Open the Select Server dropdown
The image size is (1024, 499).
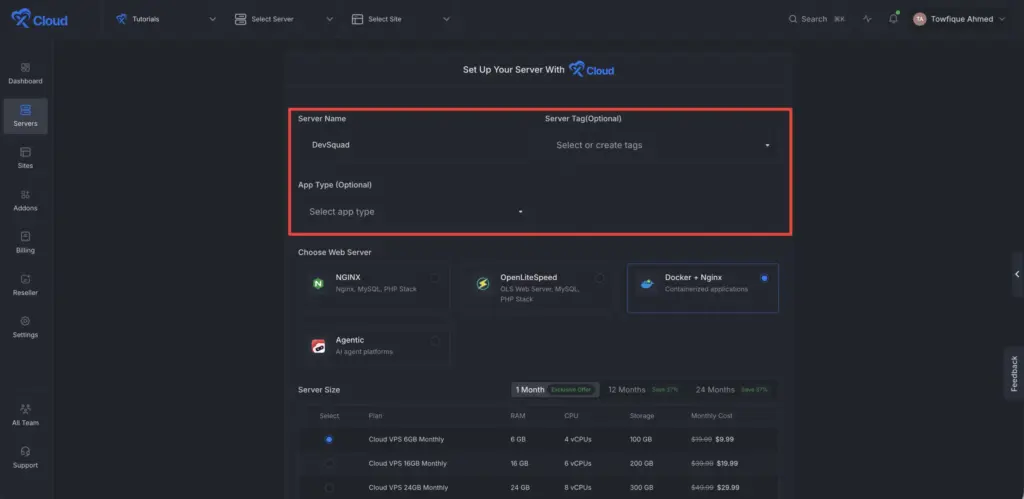(283, 19)
